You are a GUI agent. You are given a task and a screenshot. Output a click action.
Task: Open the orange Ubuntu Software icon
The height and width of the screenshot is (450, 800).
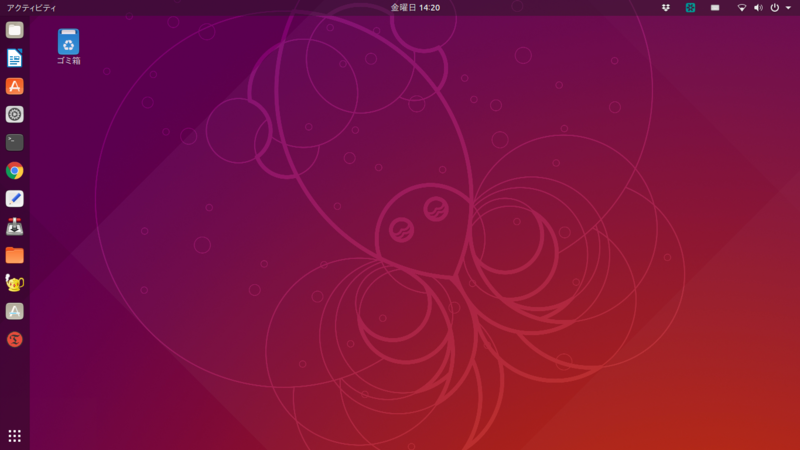click(14, 86)
